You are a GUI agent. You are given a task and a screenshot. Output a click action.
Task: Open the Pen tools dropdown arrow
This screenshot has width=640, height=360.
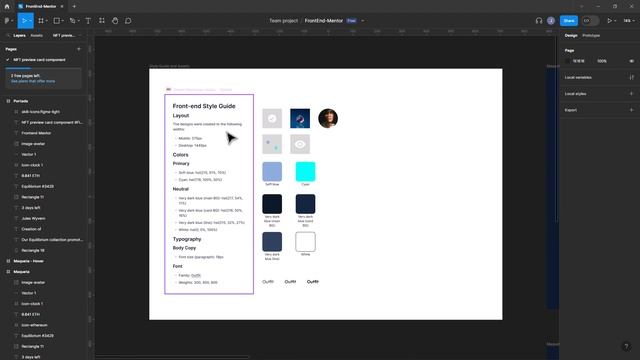(78, 21)
